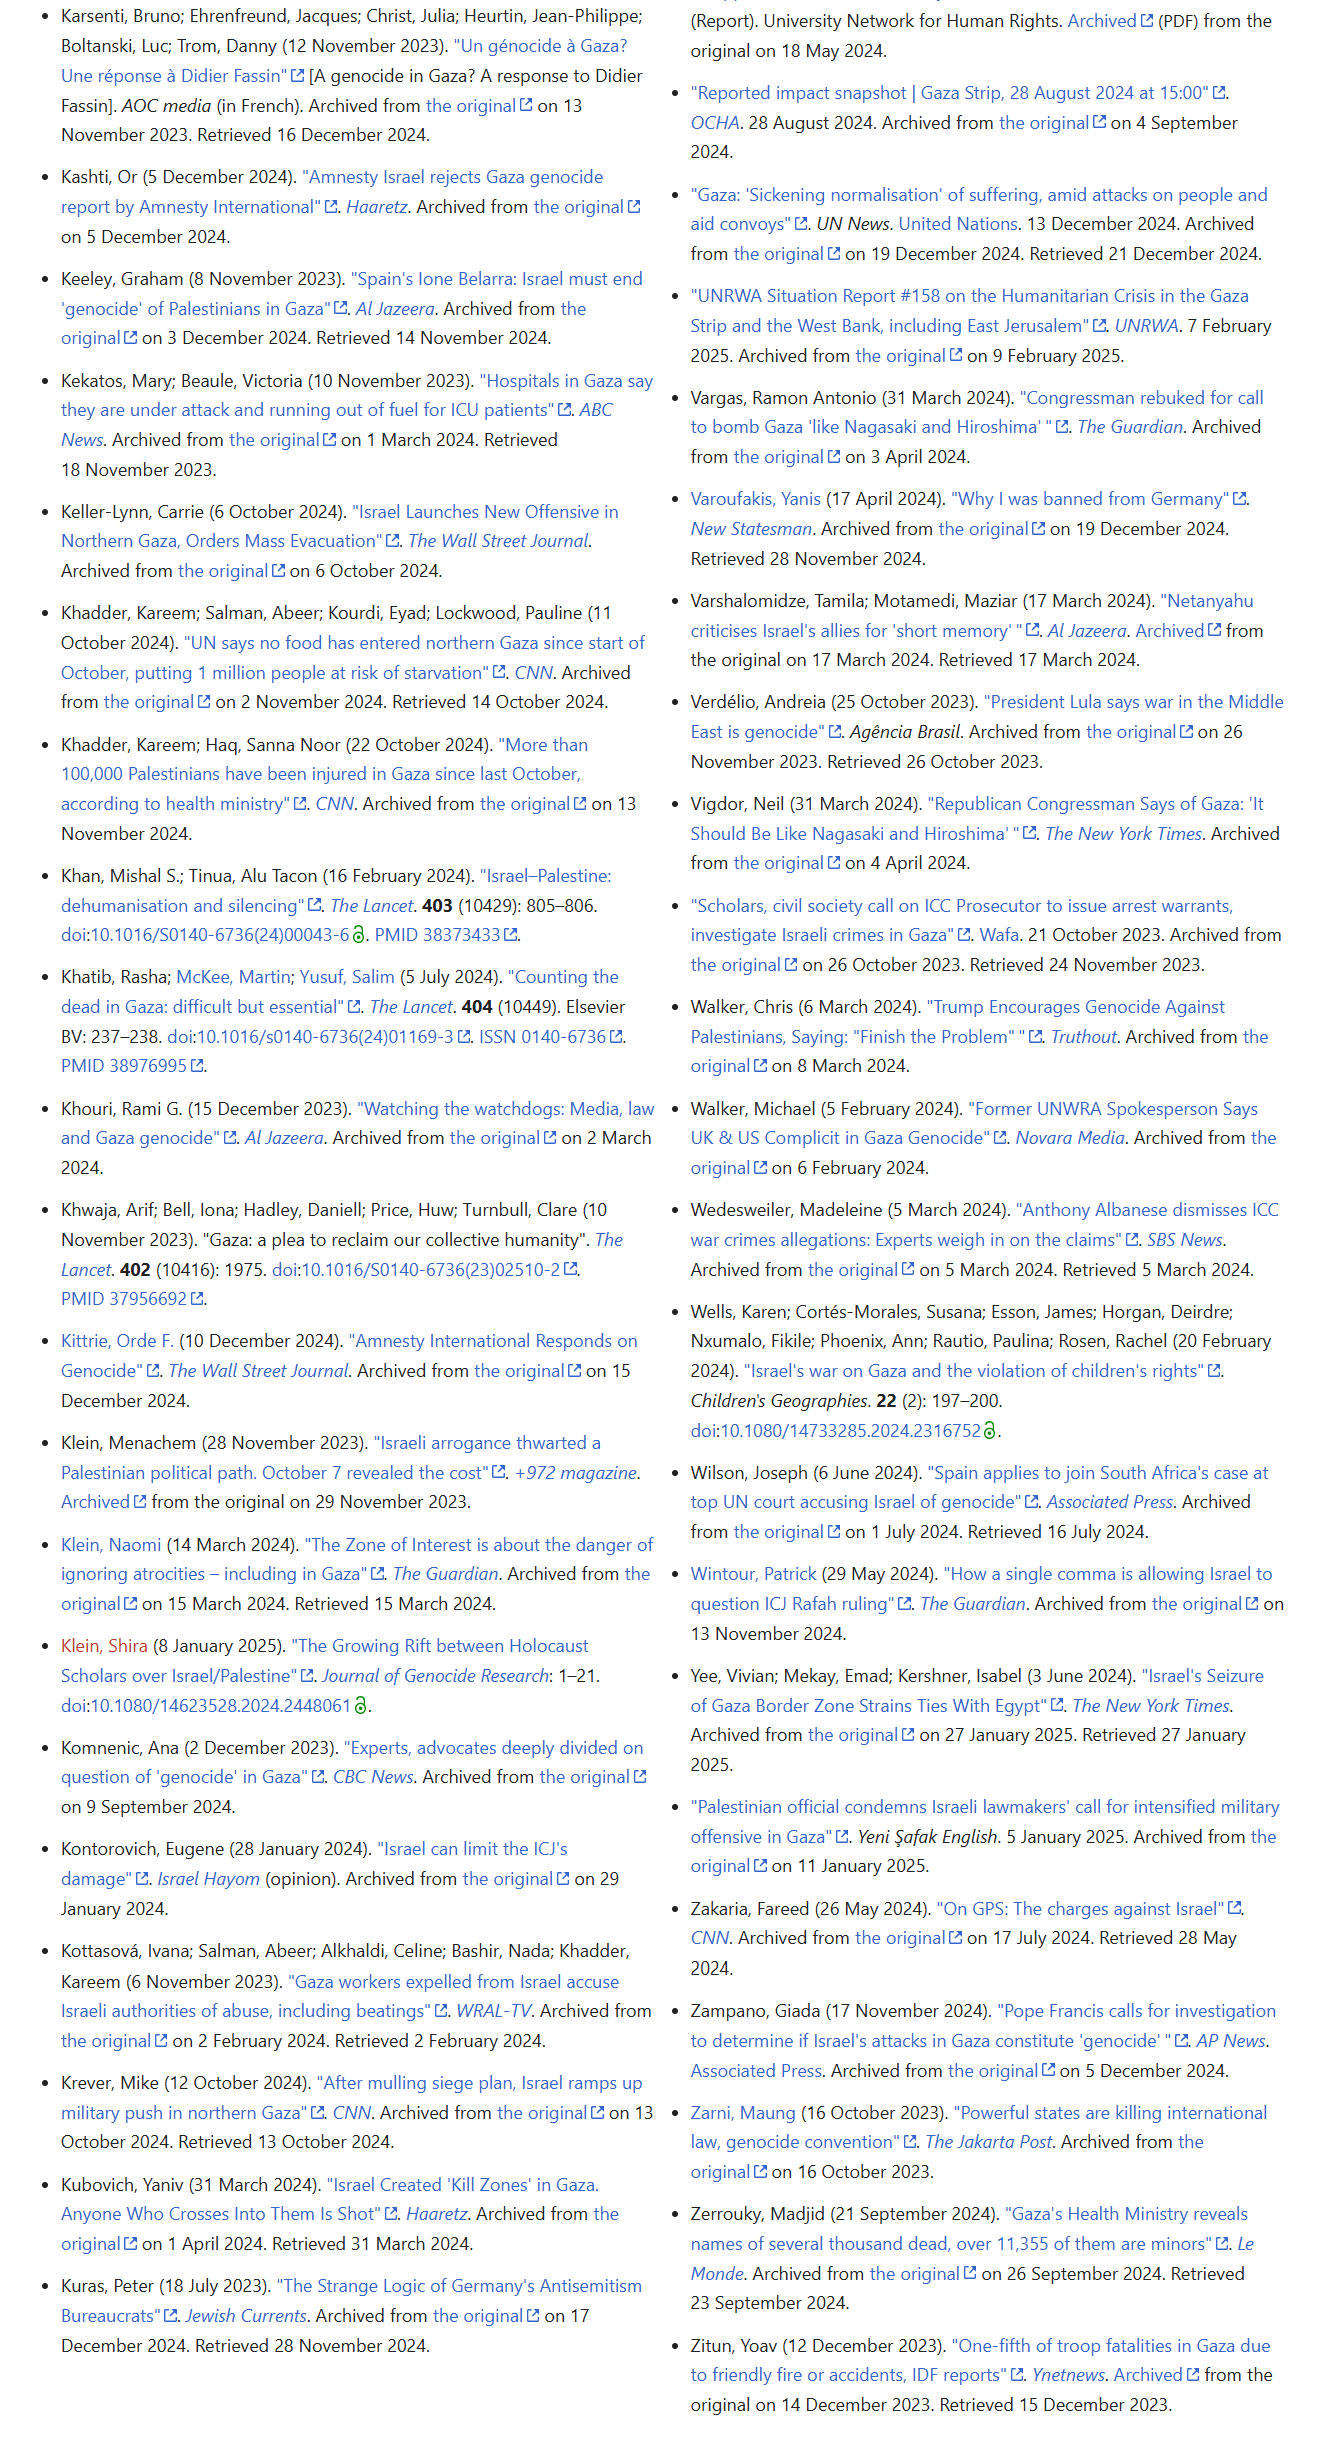Open the WRAL-TV link
Viewport: 1329px width, 2441px height.
coord(493,2011)
